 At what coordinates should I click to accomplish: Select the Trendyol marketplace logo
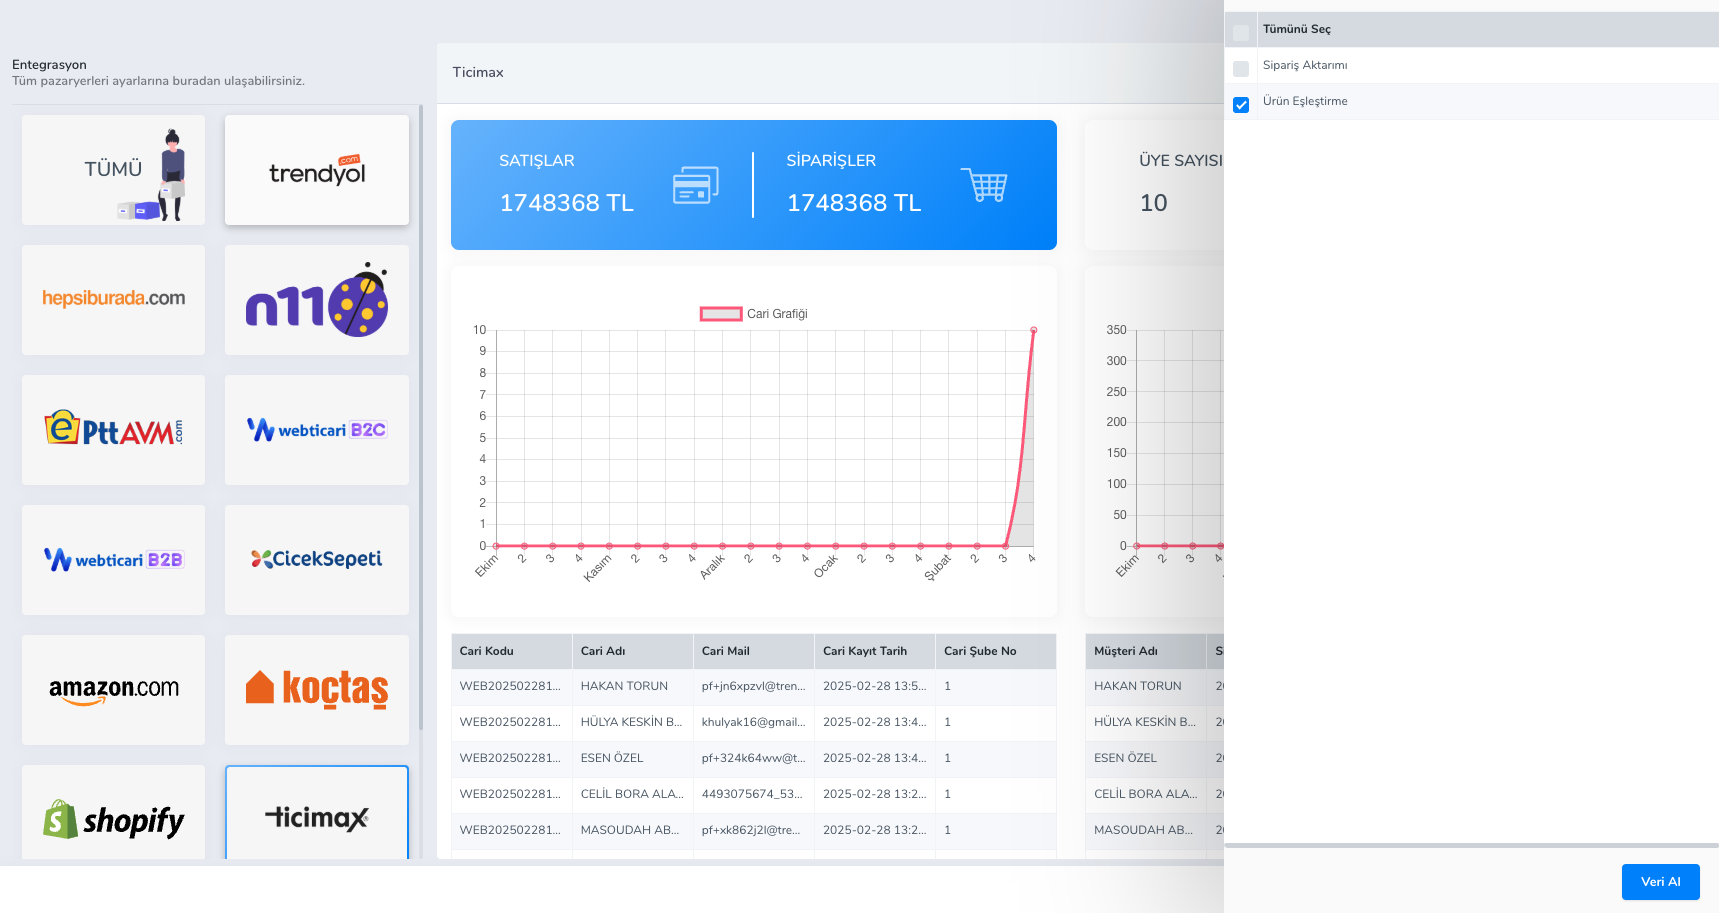point(316,171)
